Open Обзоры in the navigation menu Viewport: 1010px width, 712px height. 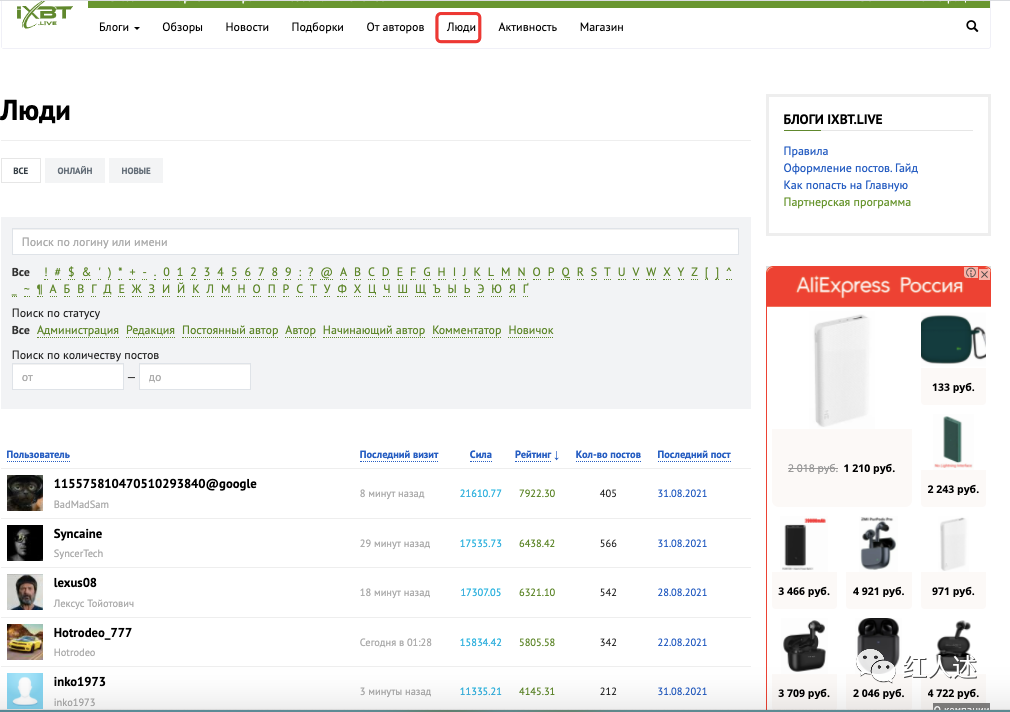coord(182,27)
